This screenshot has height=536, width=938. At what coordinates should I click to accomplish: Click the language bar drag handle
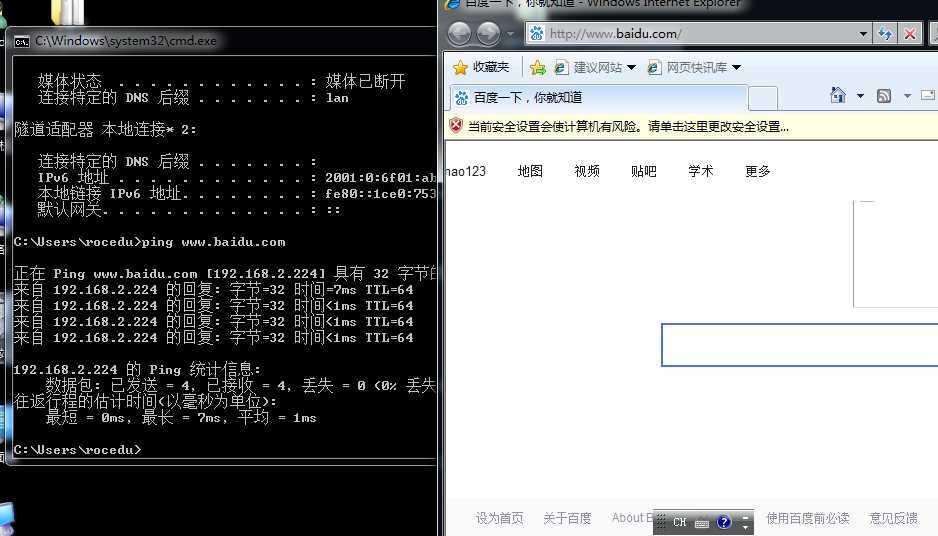tap(661, 522)
